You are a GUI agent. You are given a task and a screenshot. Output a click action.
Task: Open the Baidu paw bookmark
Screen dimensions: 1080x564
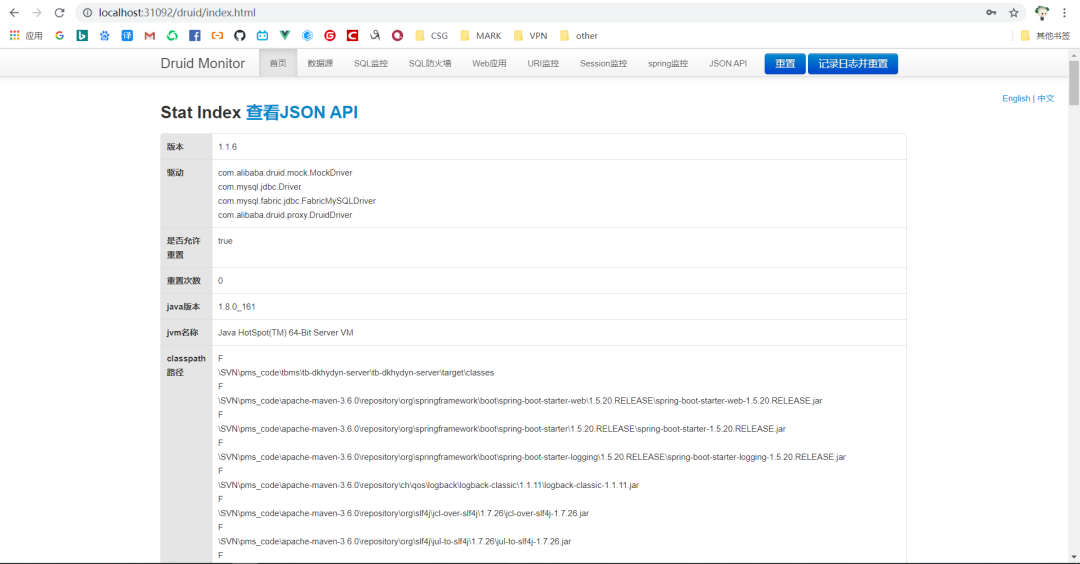click(105, 36)
